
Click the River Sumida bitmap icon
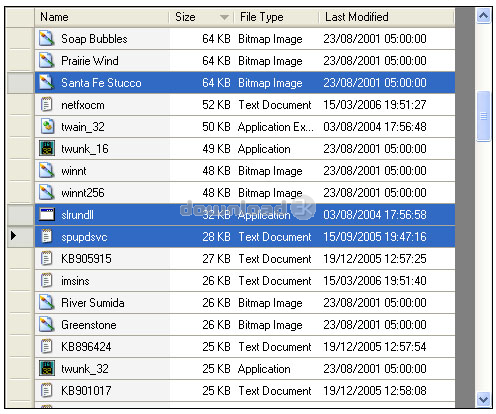(47, 303)
